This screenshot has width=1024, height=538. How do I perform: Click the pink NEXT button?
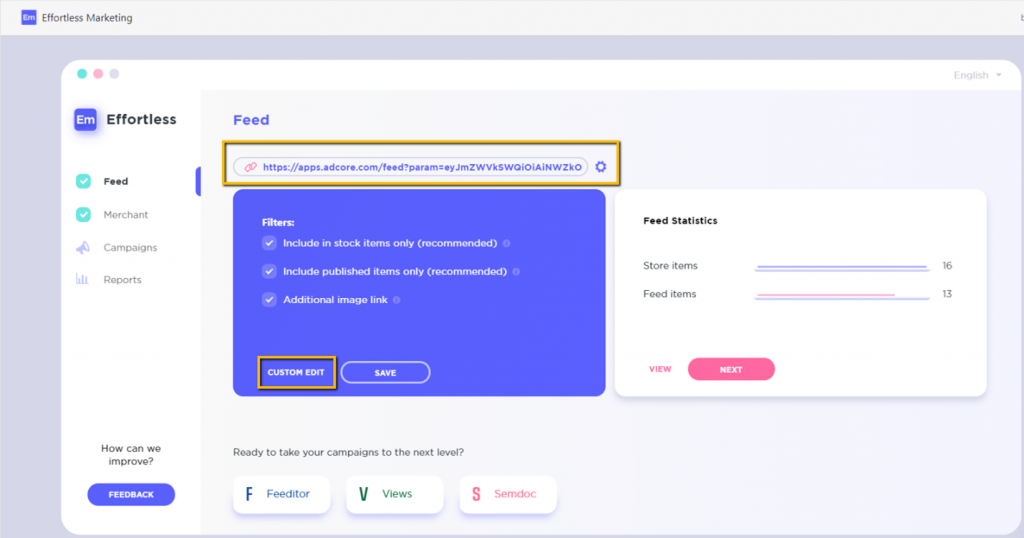pyautogui.click(x=731, y=369)
